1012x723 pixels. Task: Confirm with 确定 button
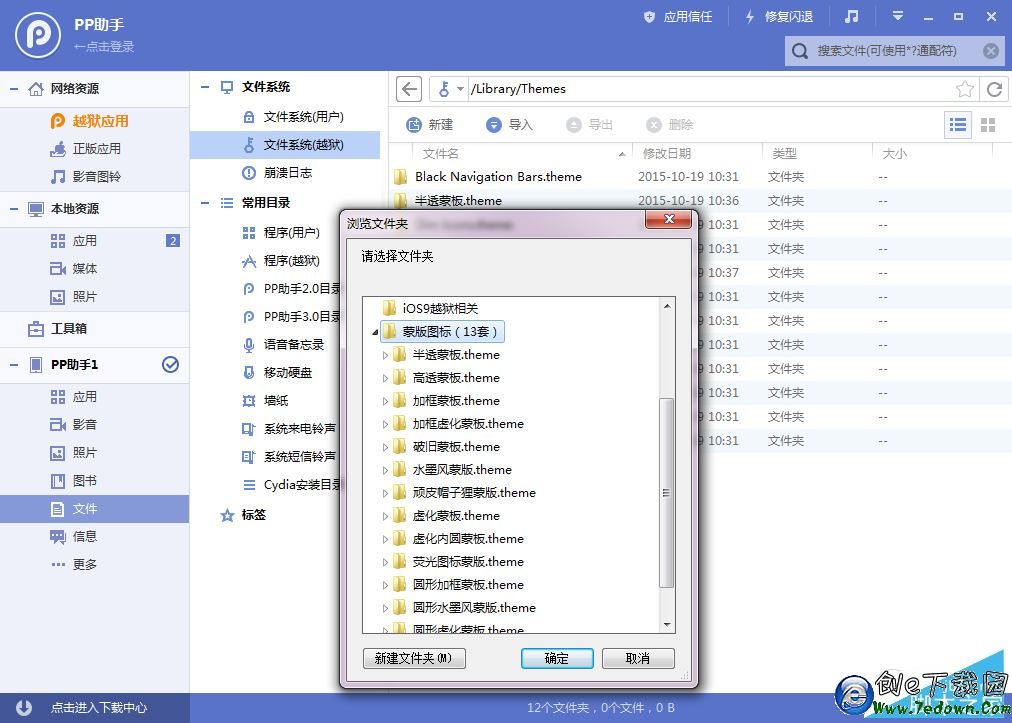click(x=556, y=658)
